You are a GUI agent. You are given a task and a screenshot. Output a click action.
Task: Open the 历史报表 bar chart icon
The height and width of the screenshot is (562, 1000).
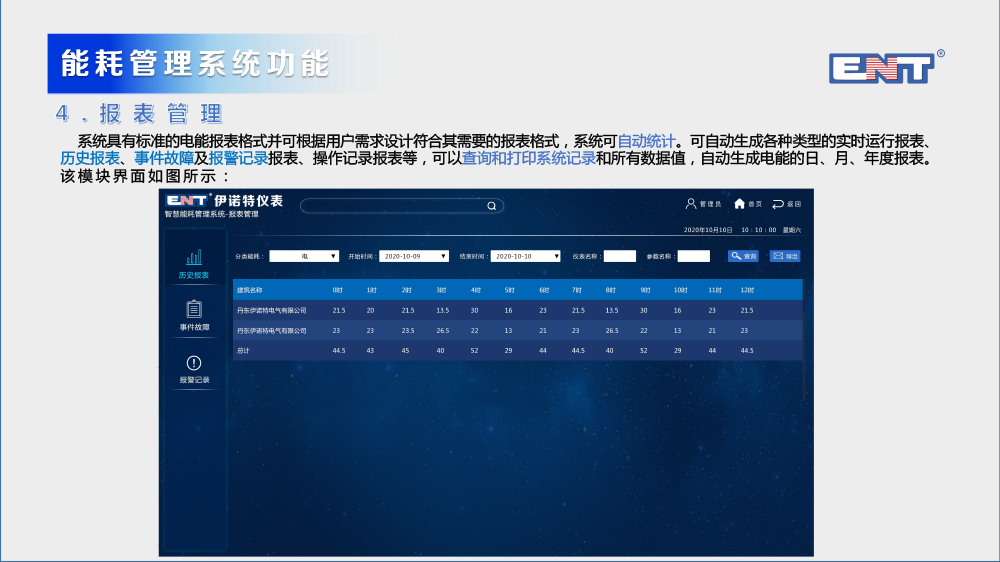194,258
